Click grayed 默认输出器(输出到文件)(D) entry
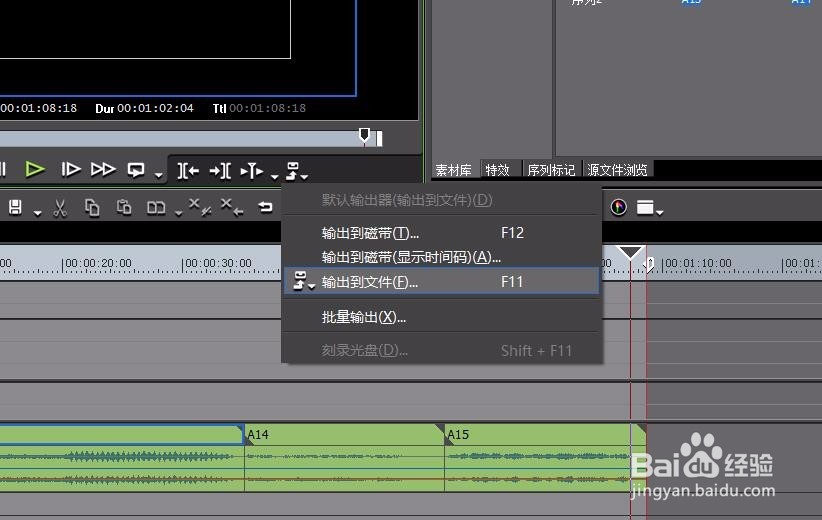Screen dimensions: 822x520 [441, 200]
